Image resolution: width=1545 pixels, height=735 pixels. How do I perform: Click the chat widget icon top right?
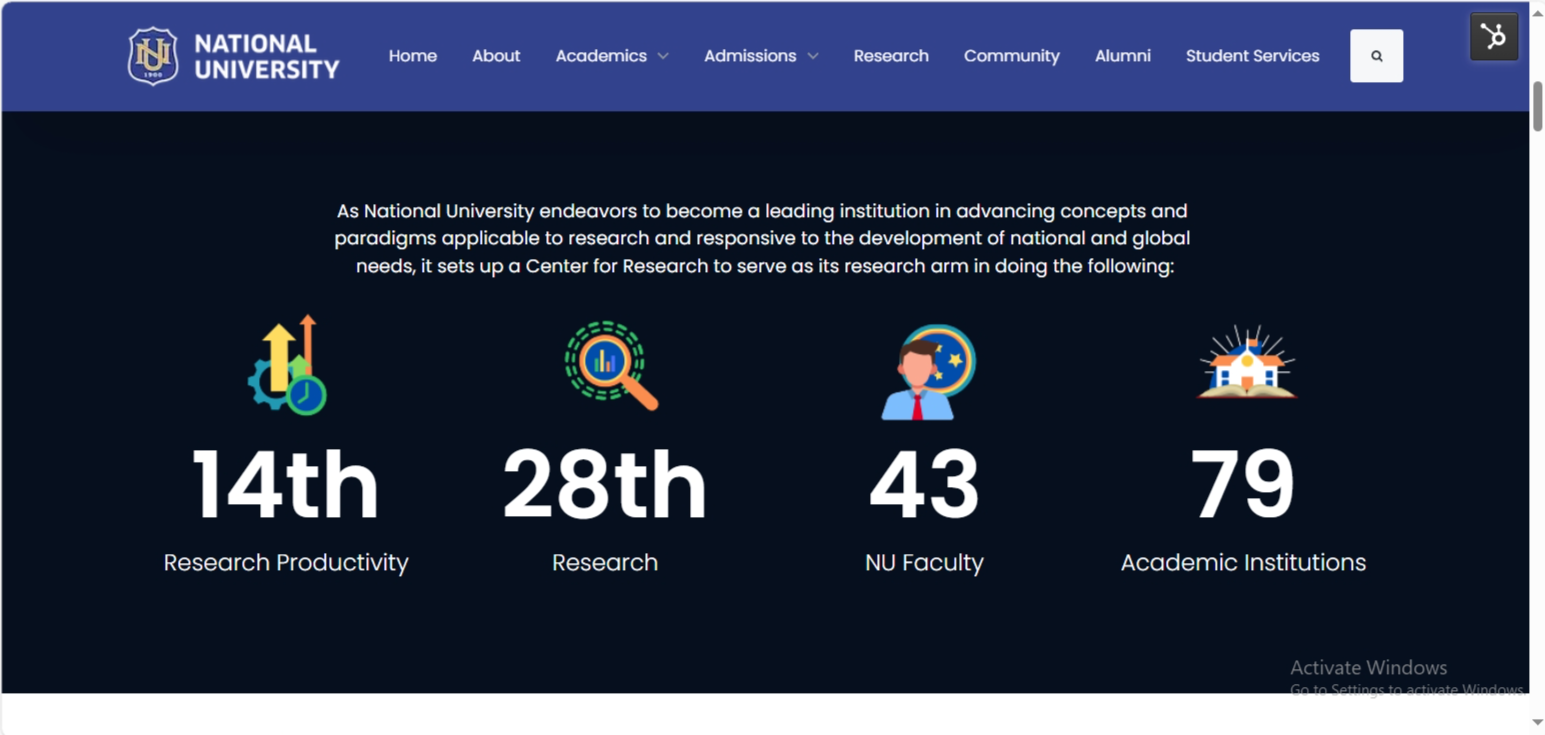click(1494, 35)
